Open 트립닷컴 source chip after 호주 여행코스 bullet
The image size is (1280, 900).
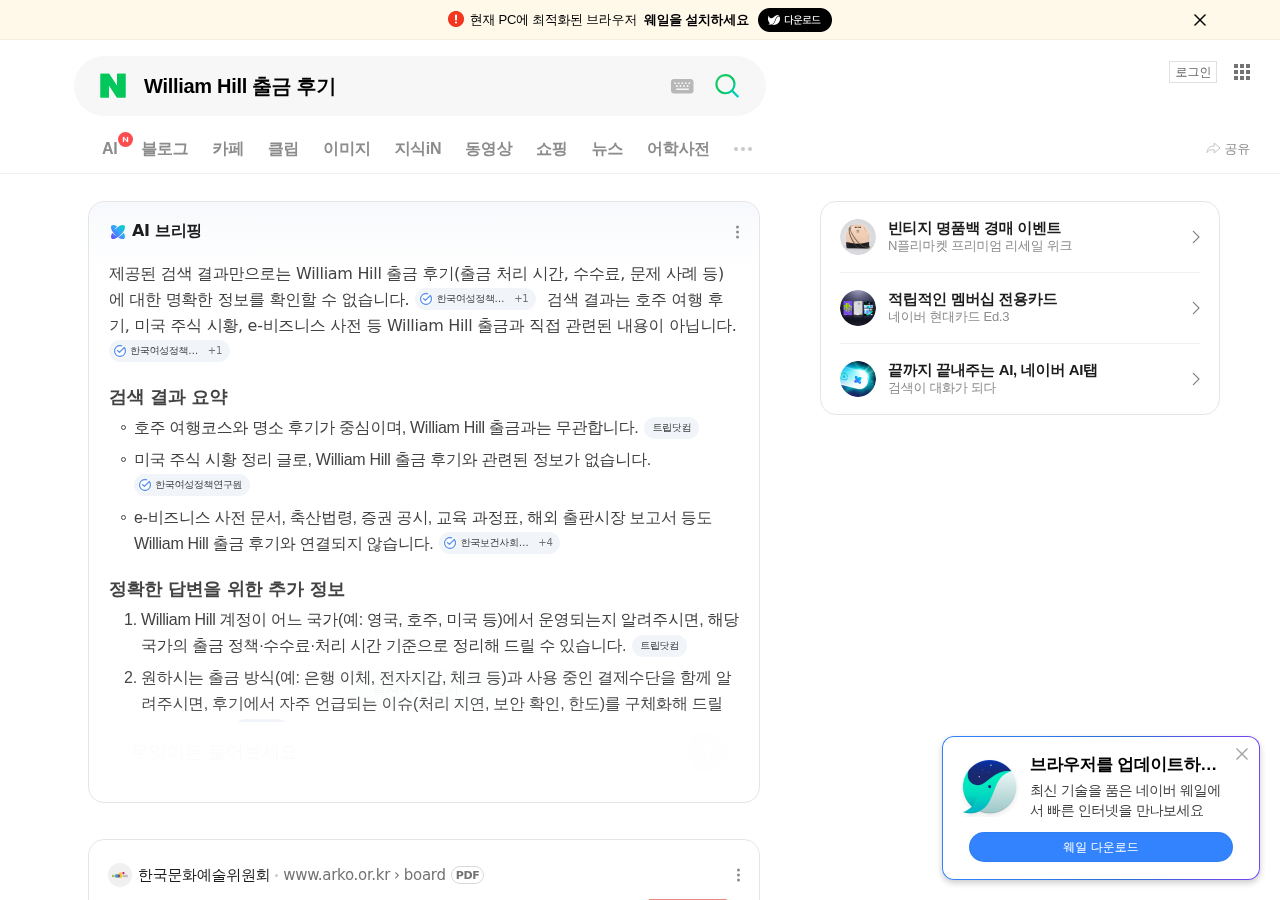pos(672,428)
